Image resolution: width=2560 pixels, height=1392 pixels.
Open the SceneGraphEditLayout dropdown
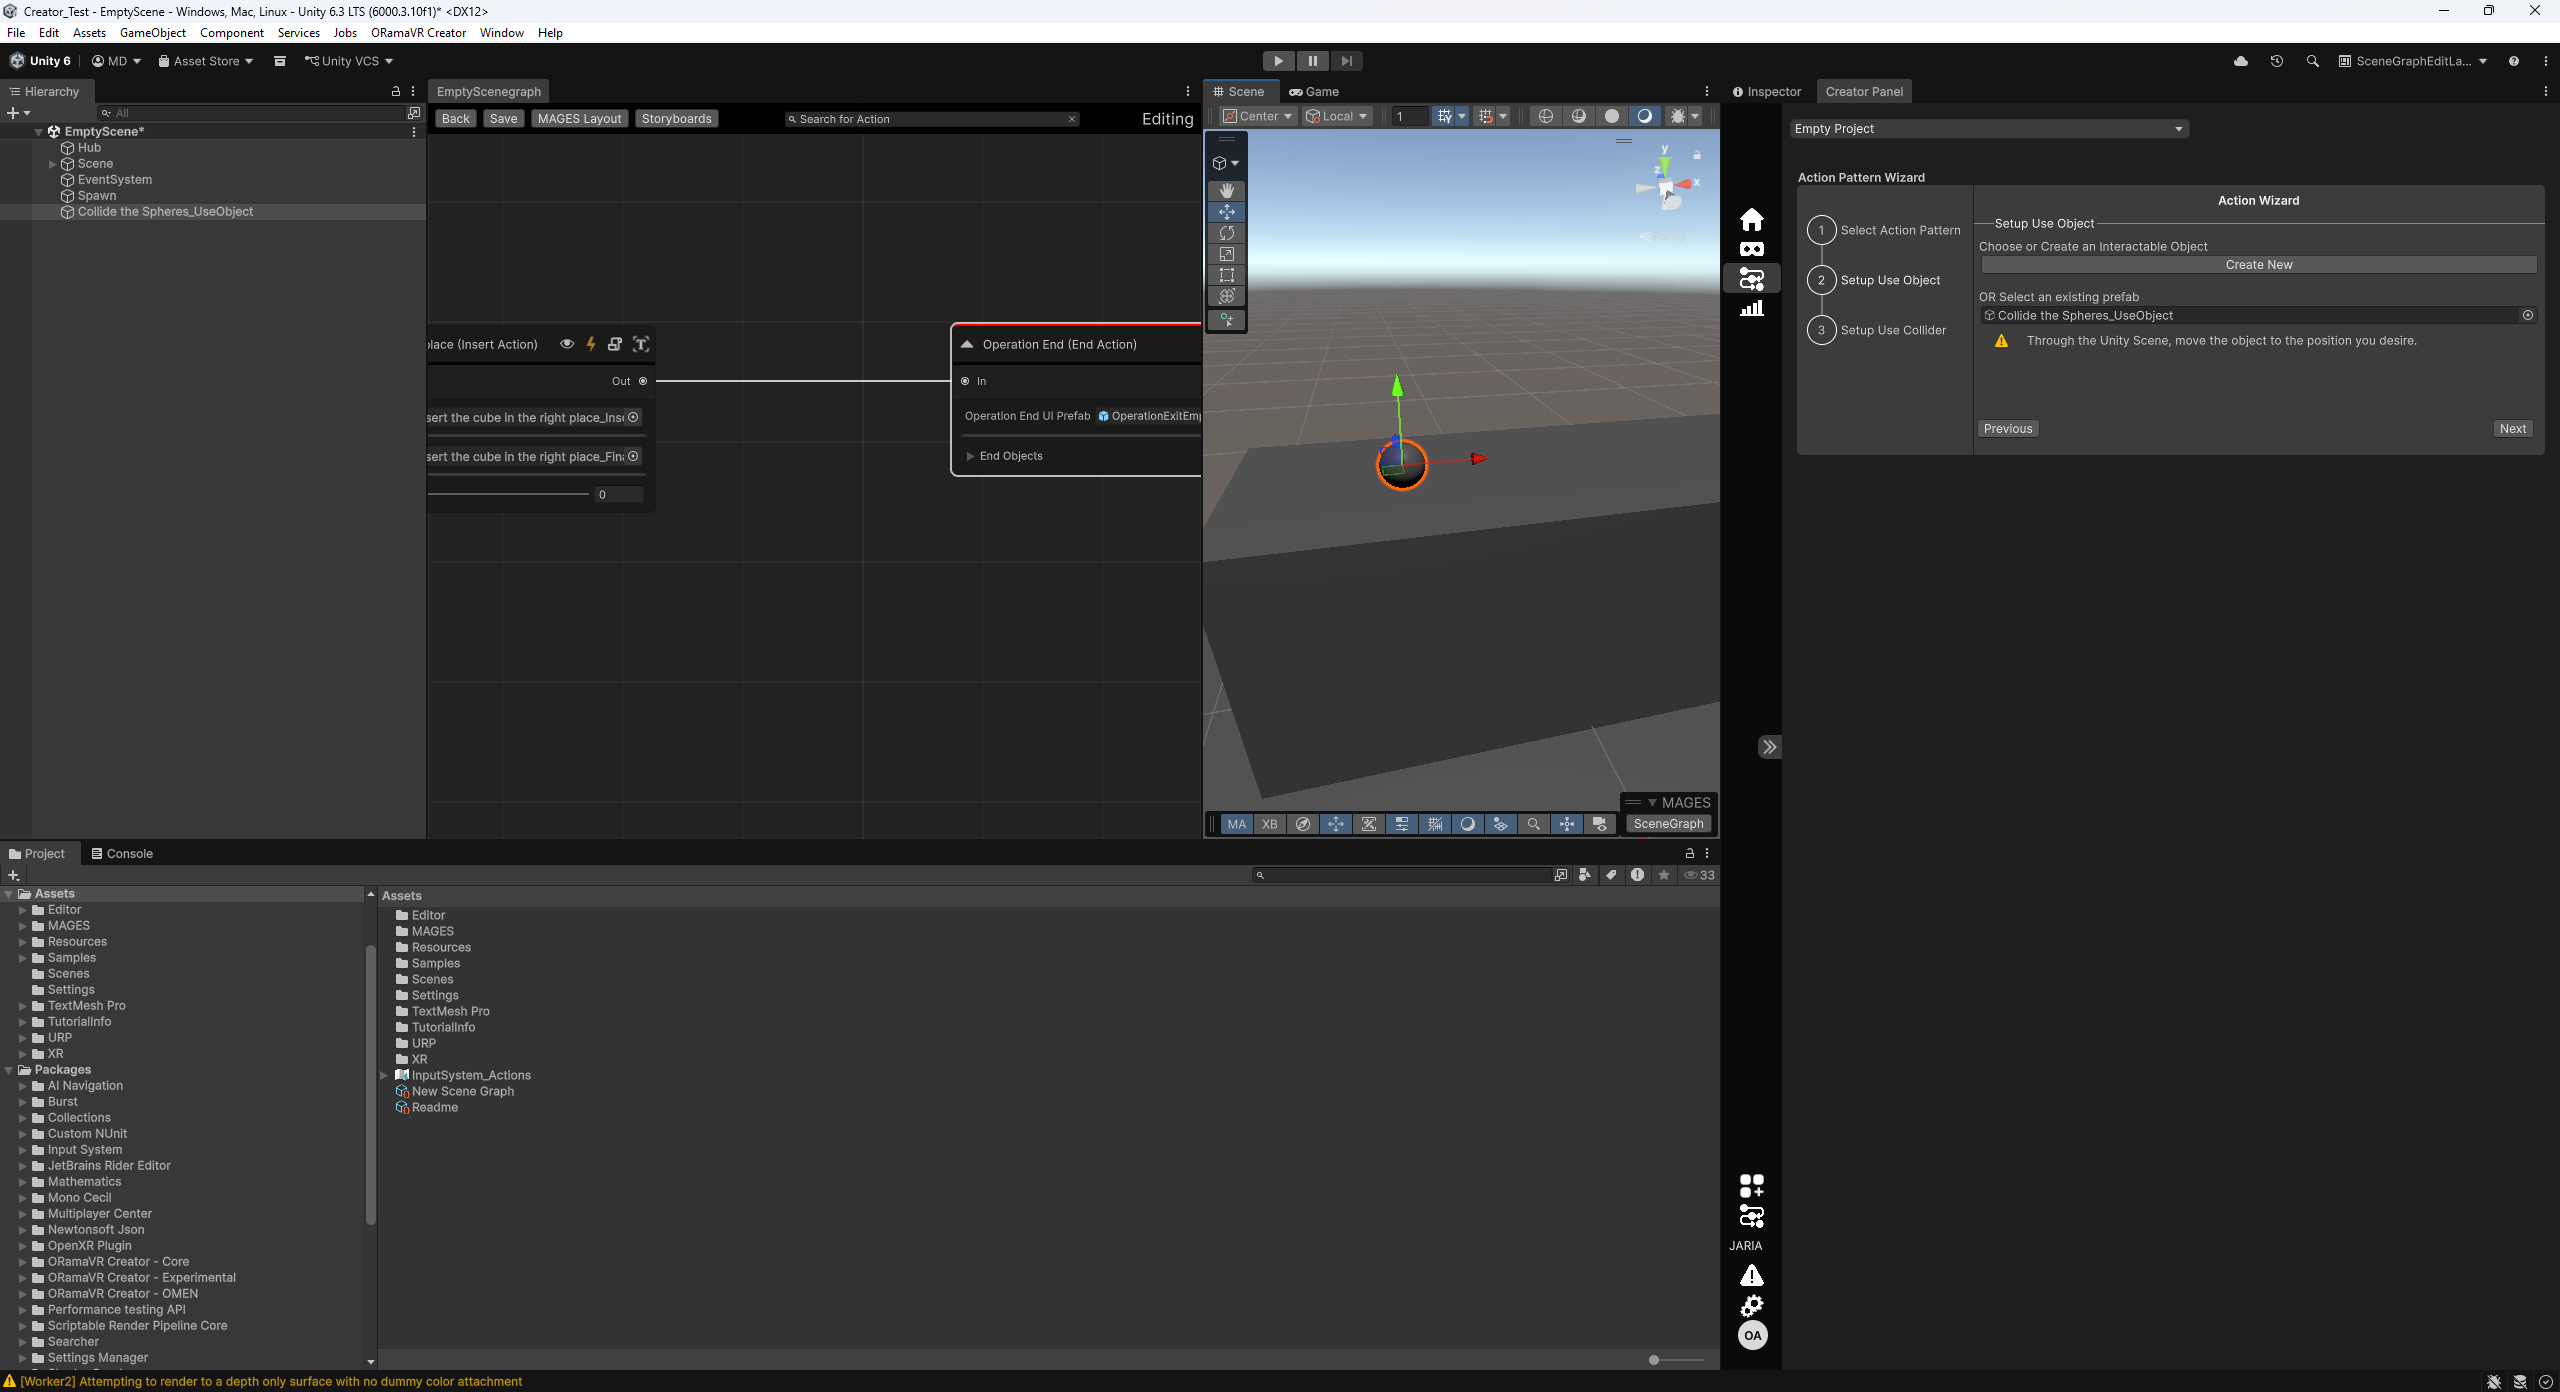[2412, 61]
